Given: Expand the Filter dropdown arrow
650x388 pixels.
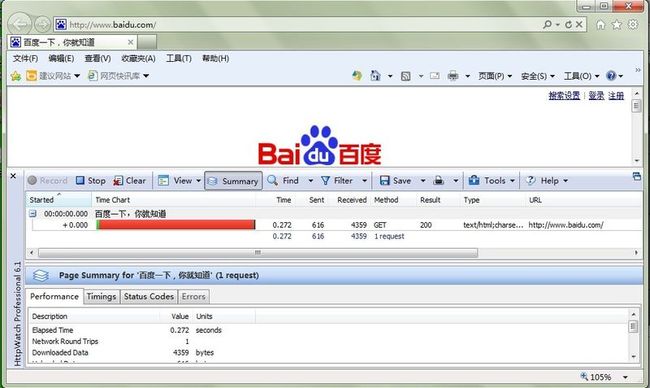Looking at the screenshot, I should (364, 181).
